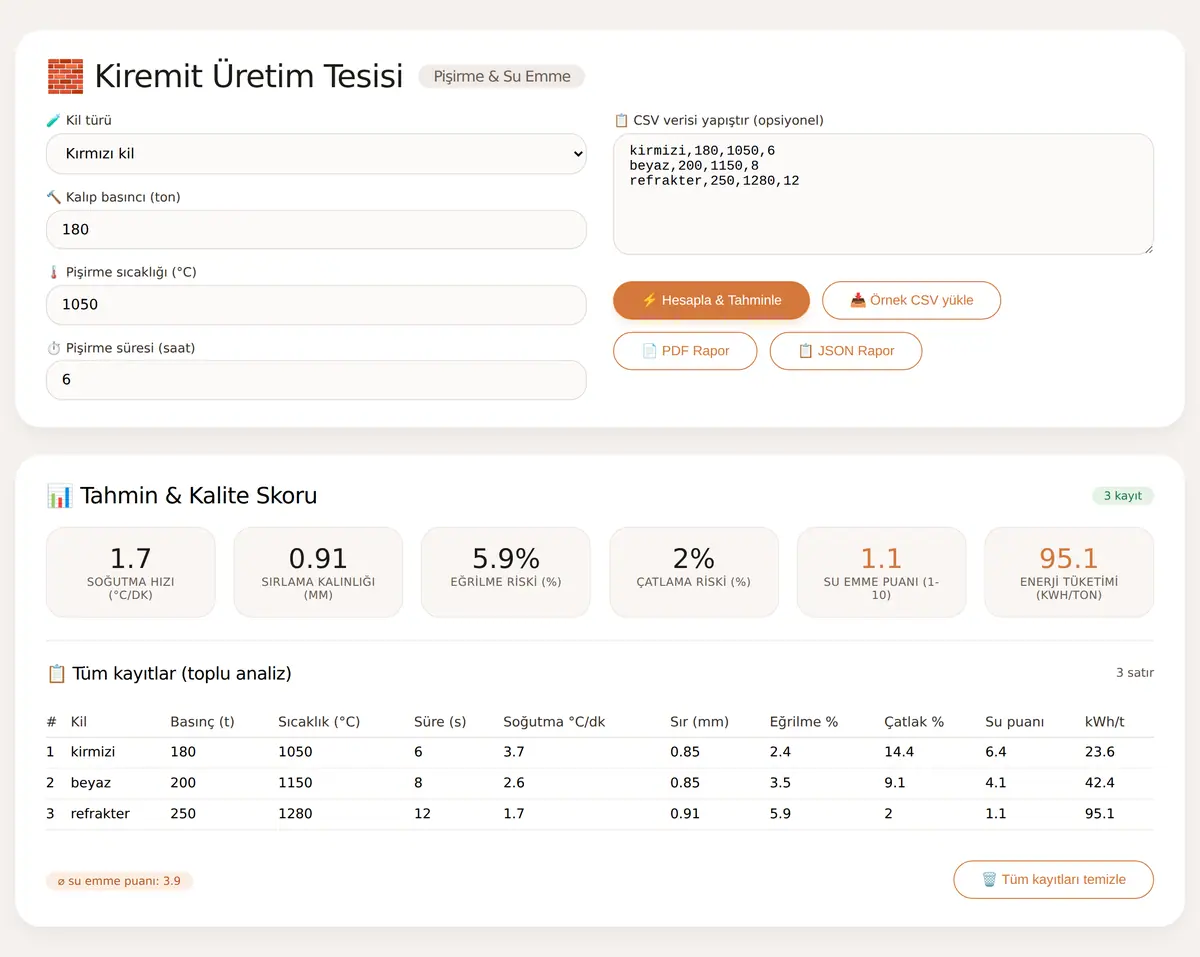Click the Hesapla & Tahminle button
Viewport: 1200px width, 957px height.
tap(711, 300)
